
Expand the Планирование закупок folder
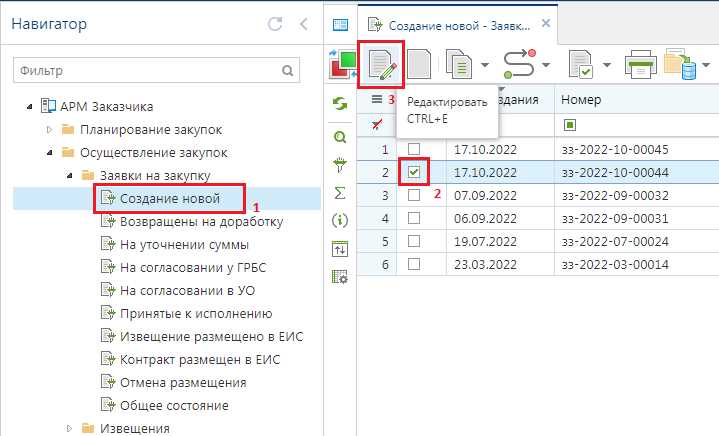click(50, 130)
